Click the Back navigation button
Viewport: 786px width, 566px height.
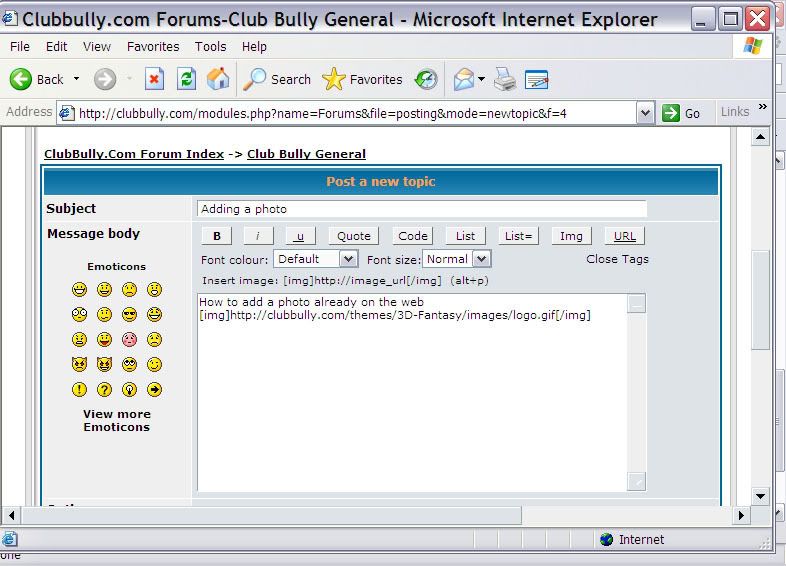36,79
